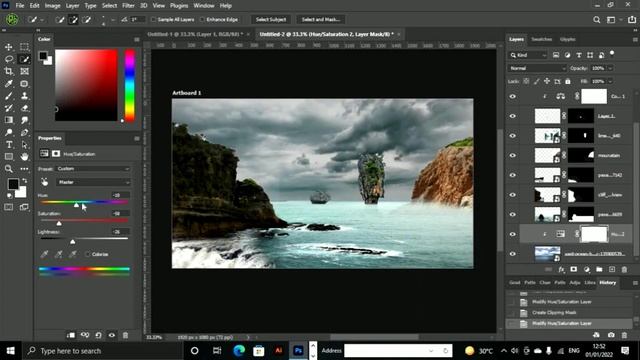Reset adjustment to defaults in Properties
Screen dimensions: 640x360
(x=98, y=335)
